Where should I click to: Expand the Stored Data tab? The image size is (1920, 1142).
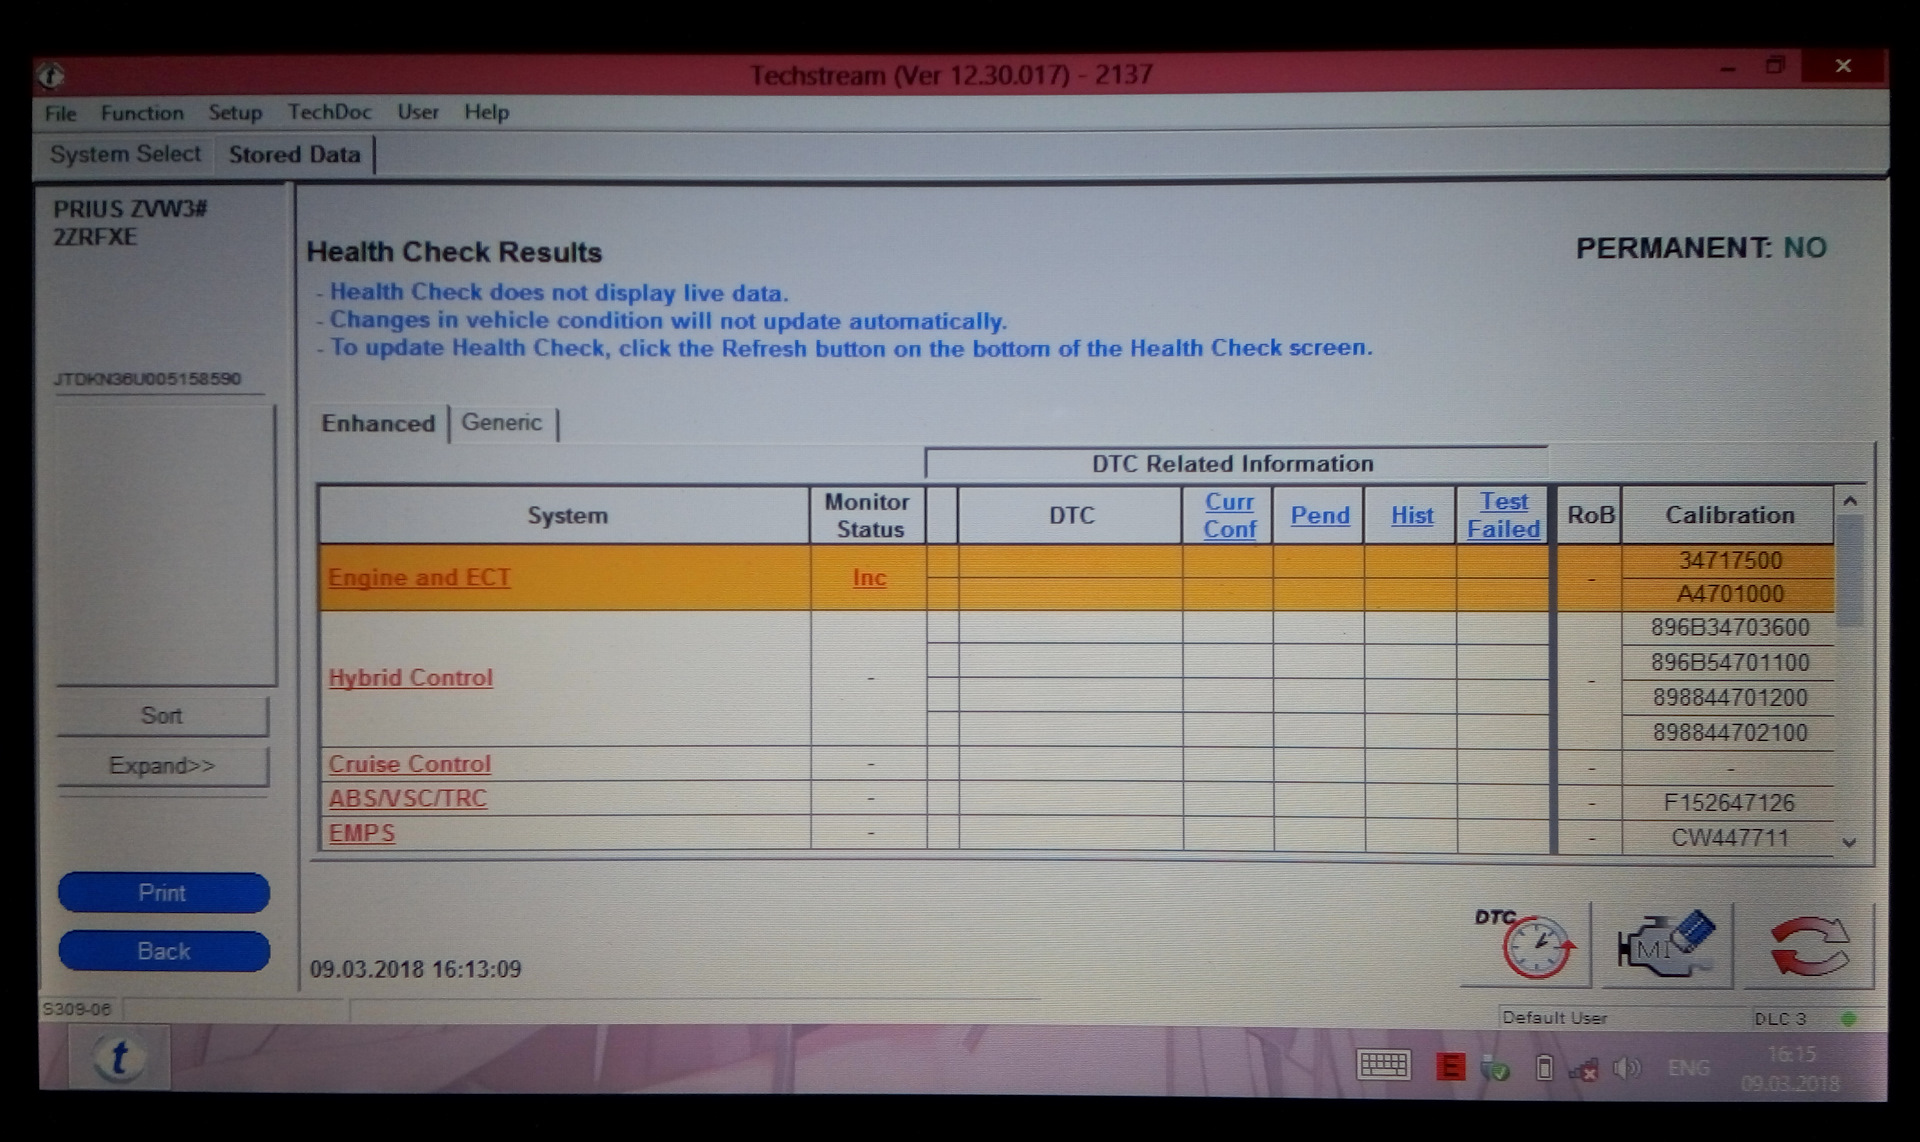coord(294,154)
